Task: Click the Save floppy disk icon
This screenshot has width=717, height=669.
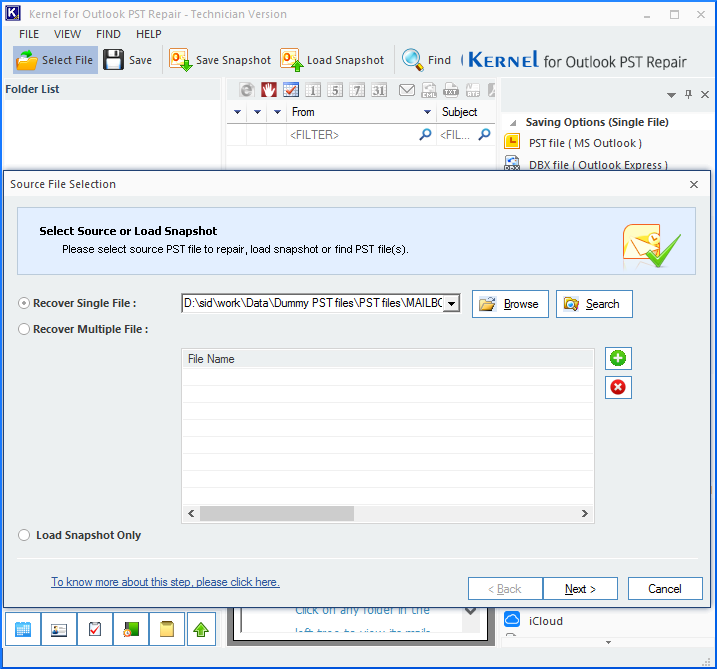Action: pos(113,60)
